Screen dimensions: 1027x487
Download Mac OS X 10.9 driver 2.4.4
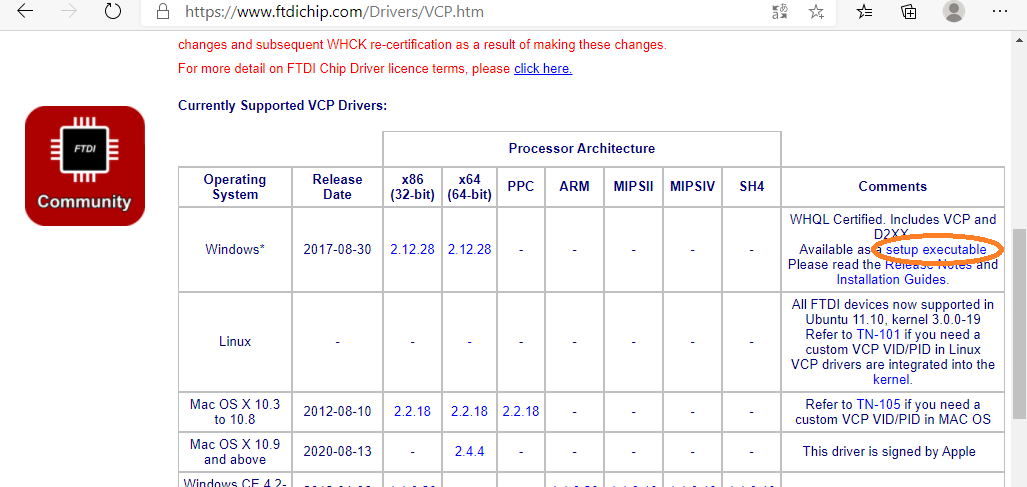pos(470,452)
